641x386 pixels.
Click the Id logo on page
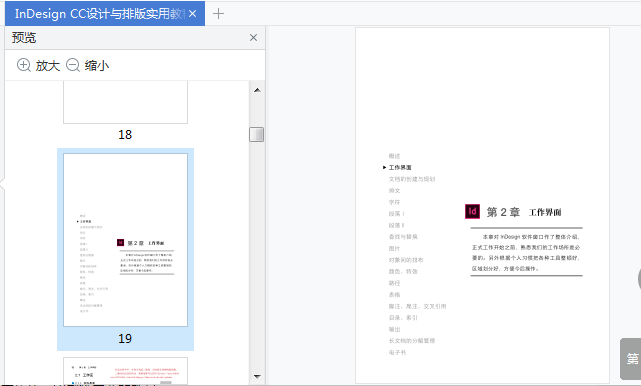pyautogui.click(x=472, y=211)
